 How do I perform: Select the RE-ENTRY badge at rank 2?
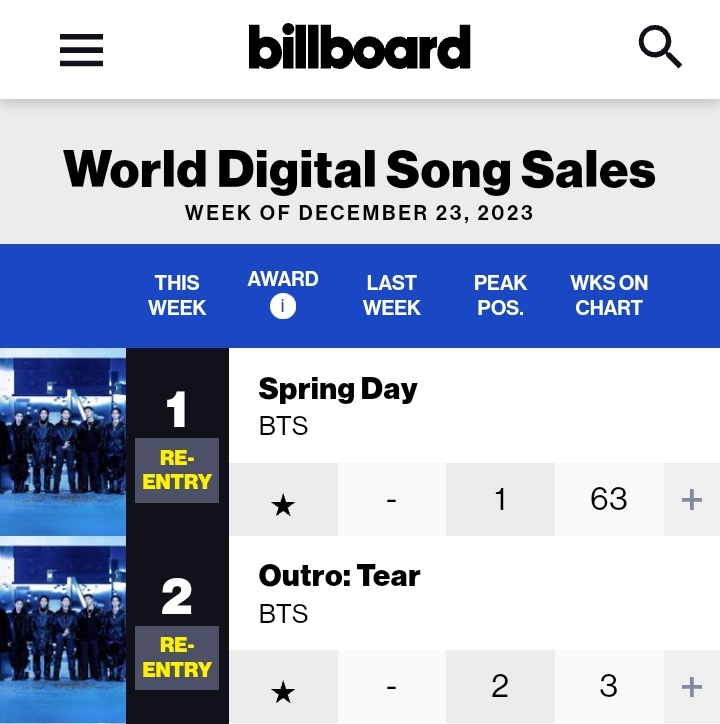pos(177,658)
